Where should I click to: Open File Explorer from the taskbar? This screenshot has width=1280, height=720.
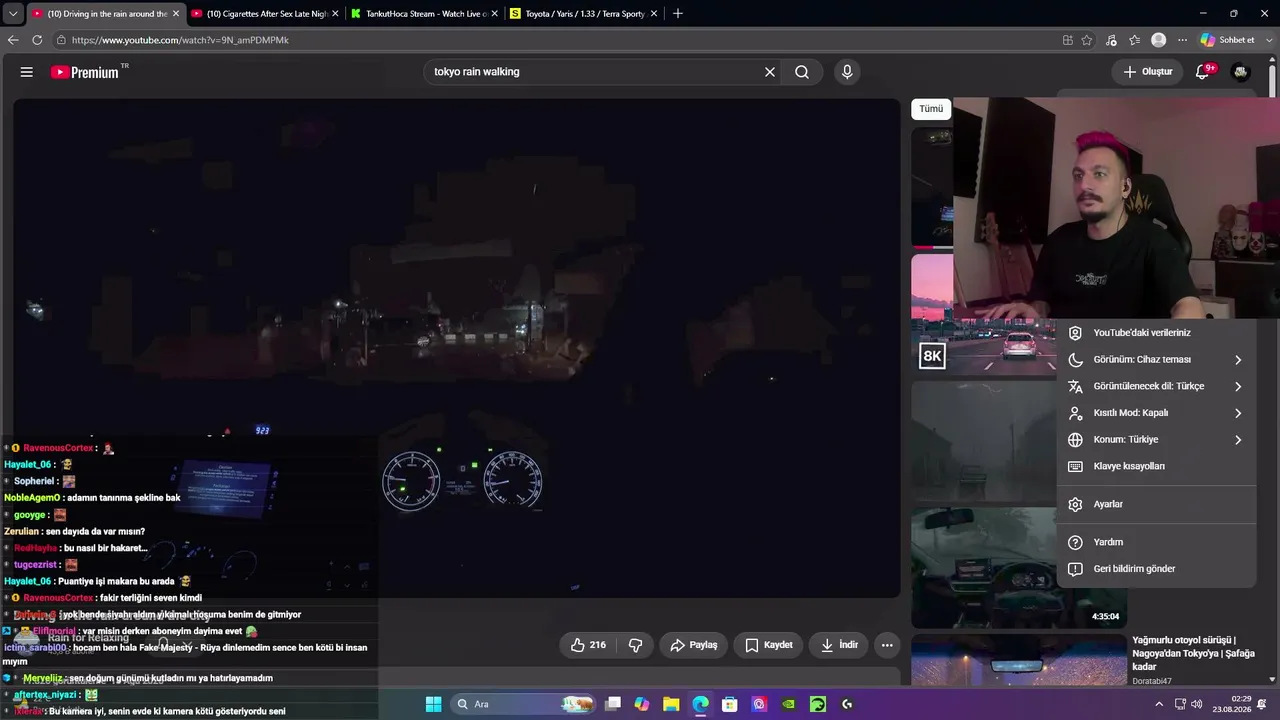[671, 704]
